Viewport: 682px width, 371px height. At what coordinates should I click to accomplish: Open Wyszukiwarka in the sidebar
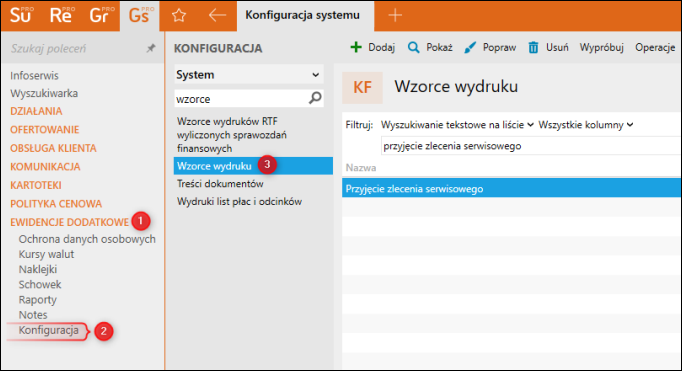44,93
